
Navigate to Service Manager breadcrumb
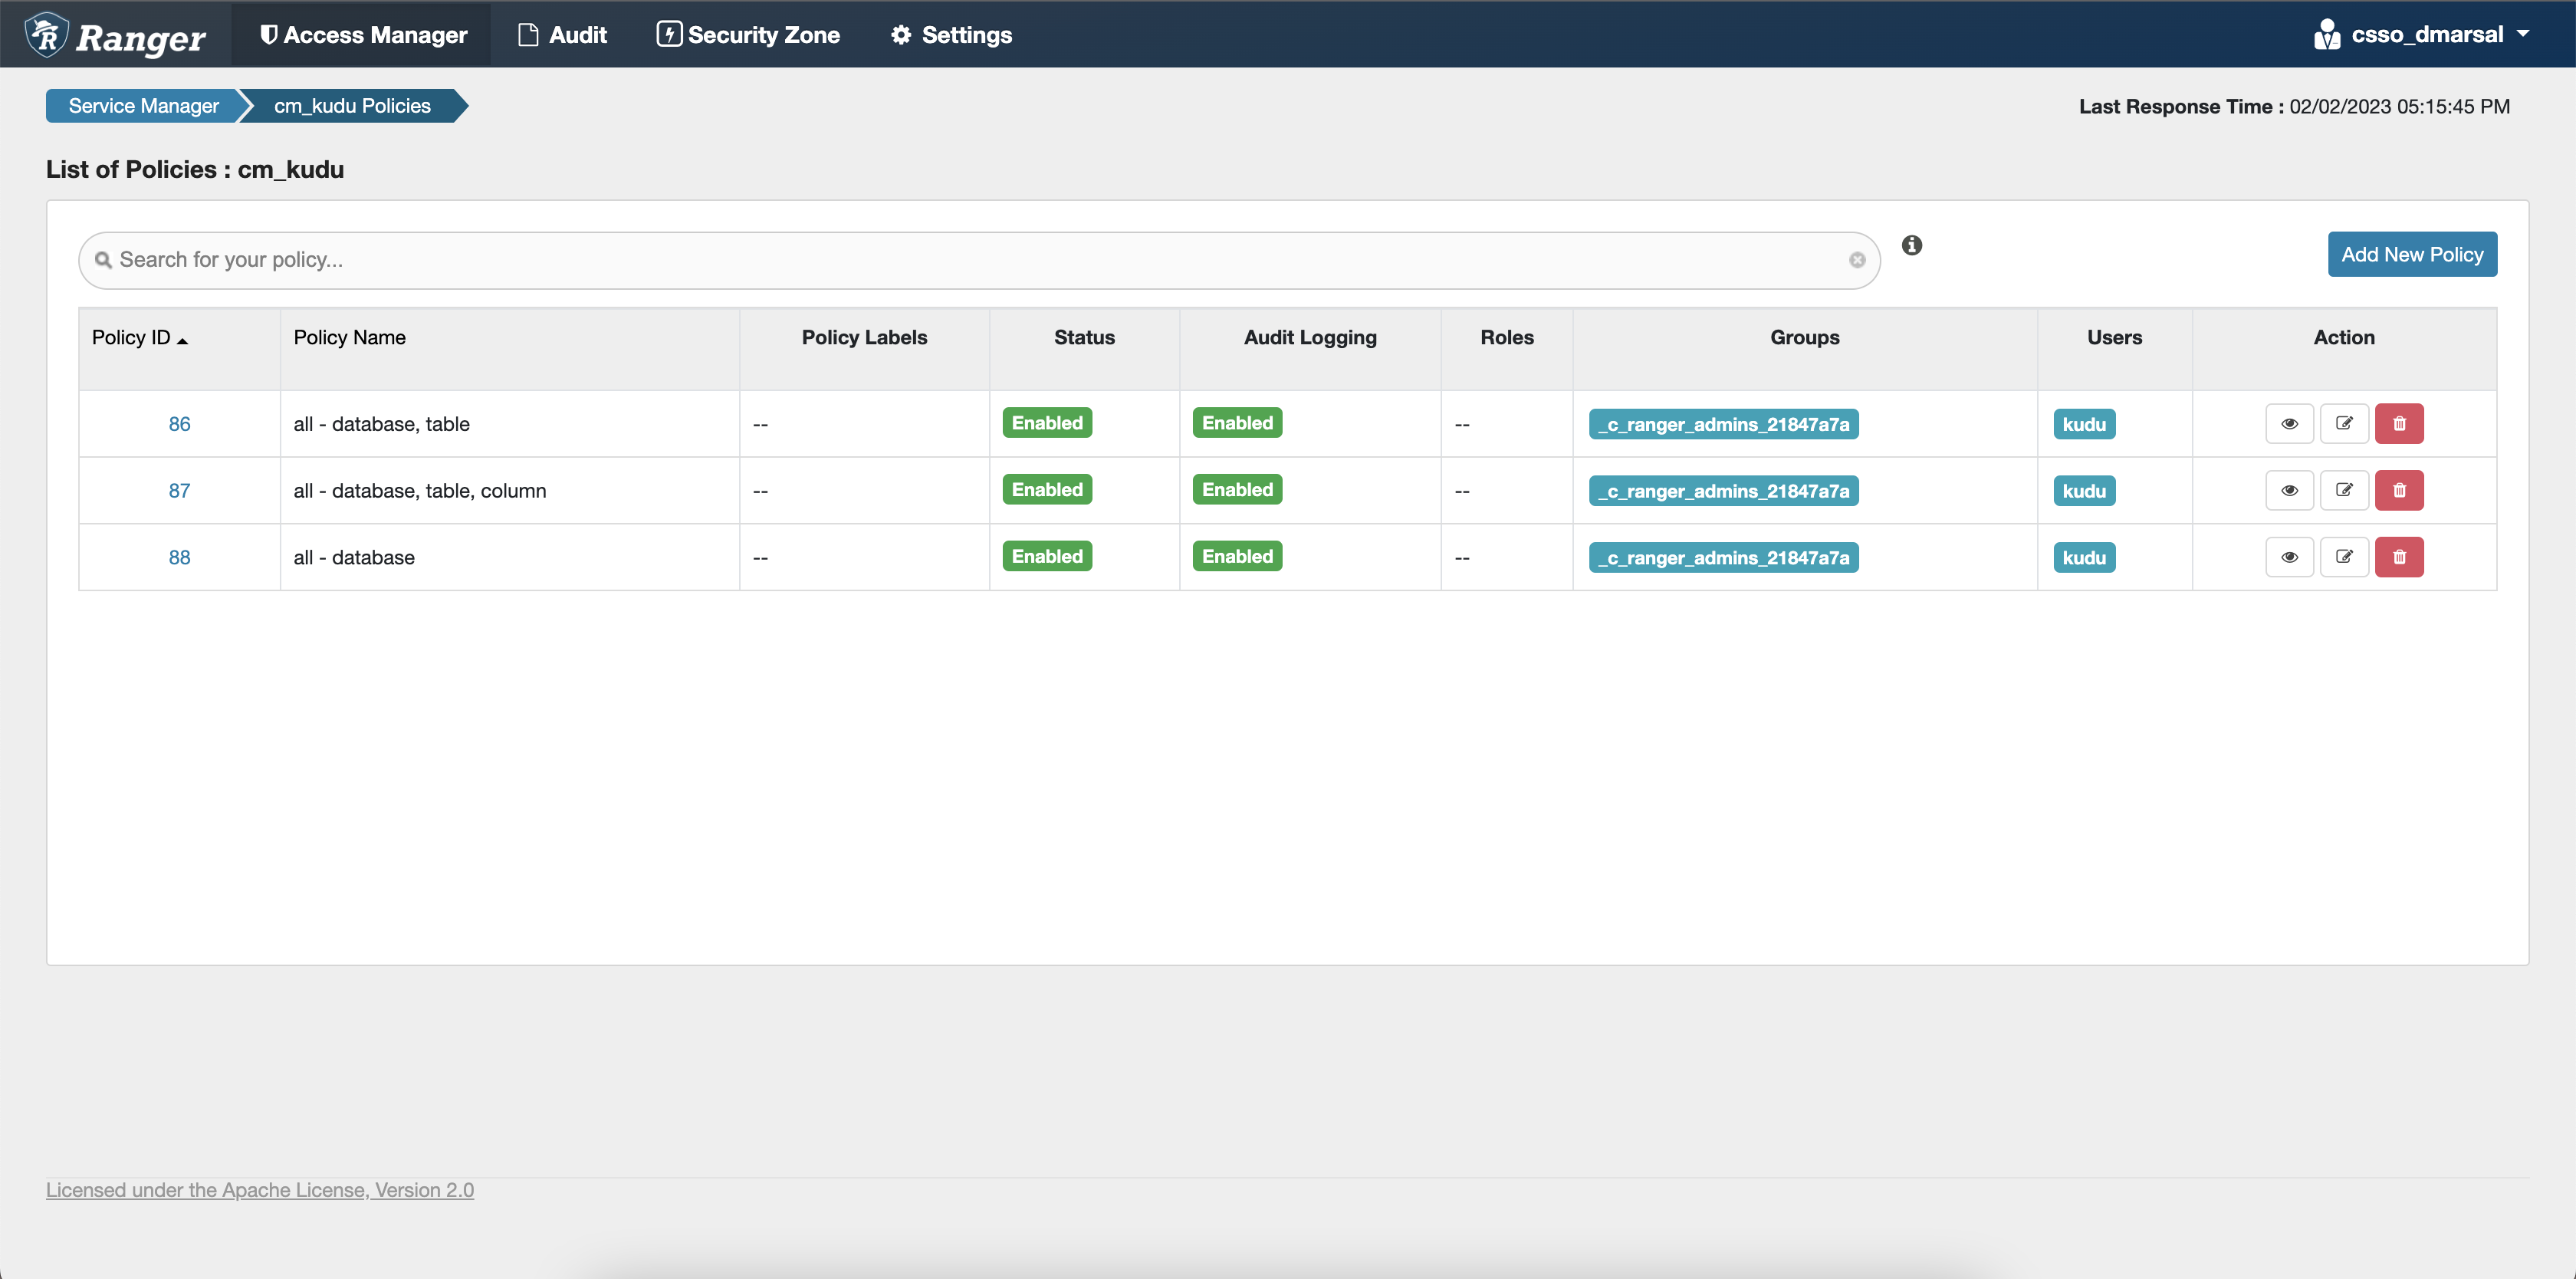143,106
